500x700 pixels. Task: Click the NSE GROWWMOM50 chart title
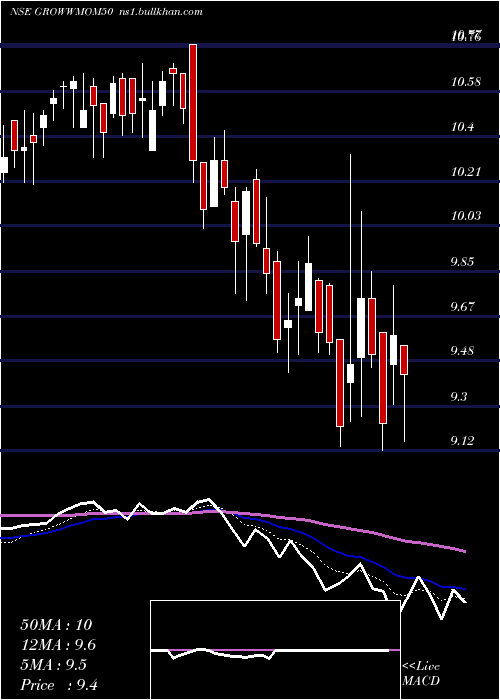64,12
